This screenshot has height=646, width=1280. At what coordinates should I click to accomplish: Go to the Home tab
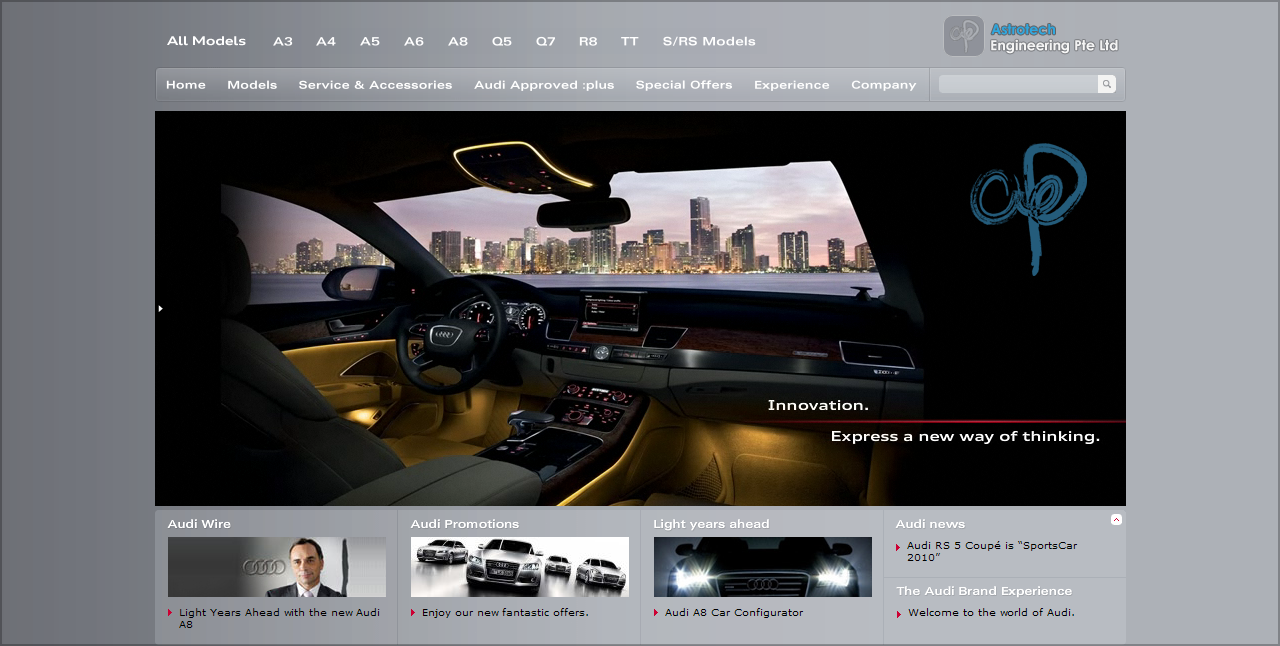pyautogui.click(x=186, y=85)
